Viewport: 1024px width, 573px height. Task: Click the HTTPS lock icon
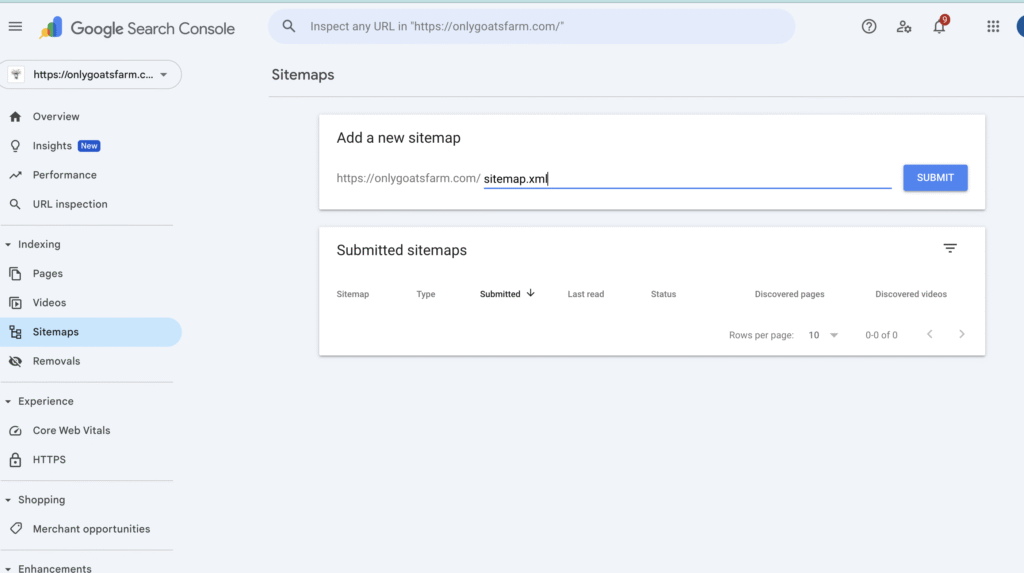click(x=15, y=460)
